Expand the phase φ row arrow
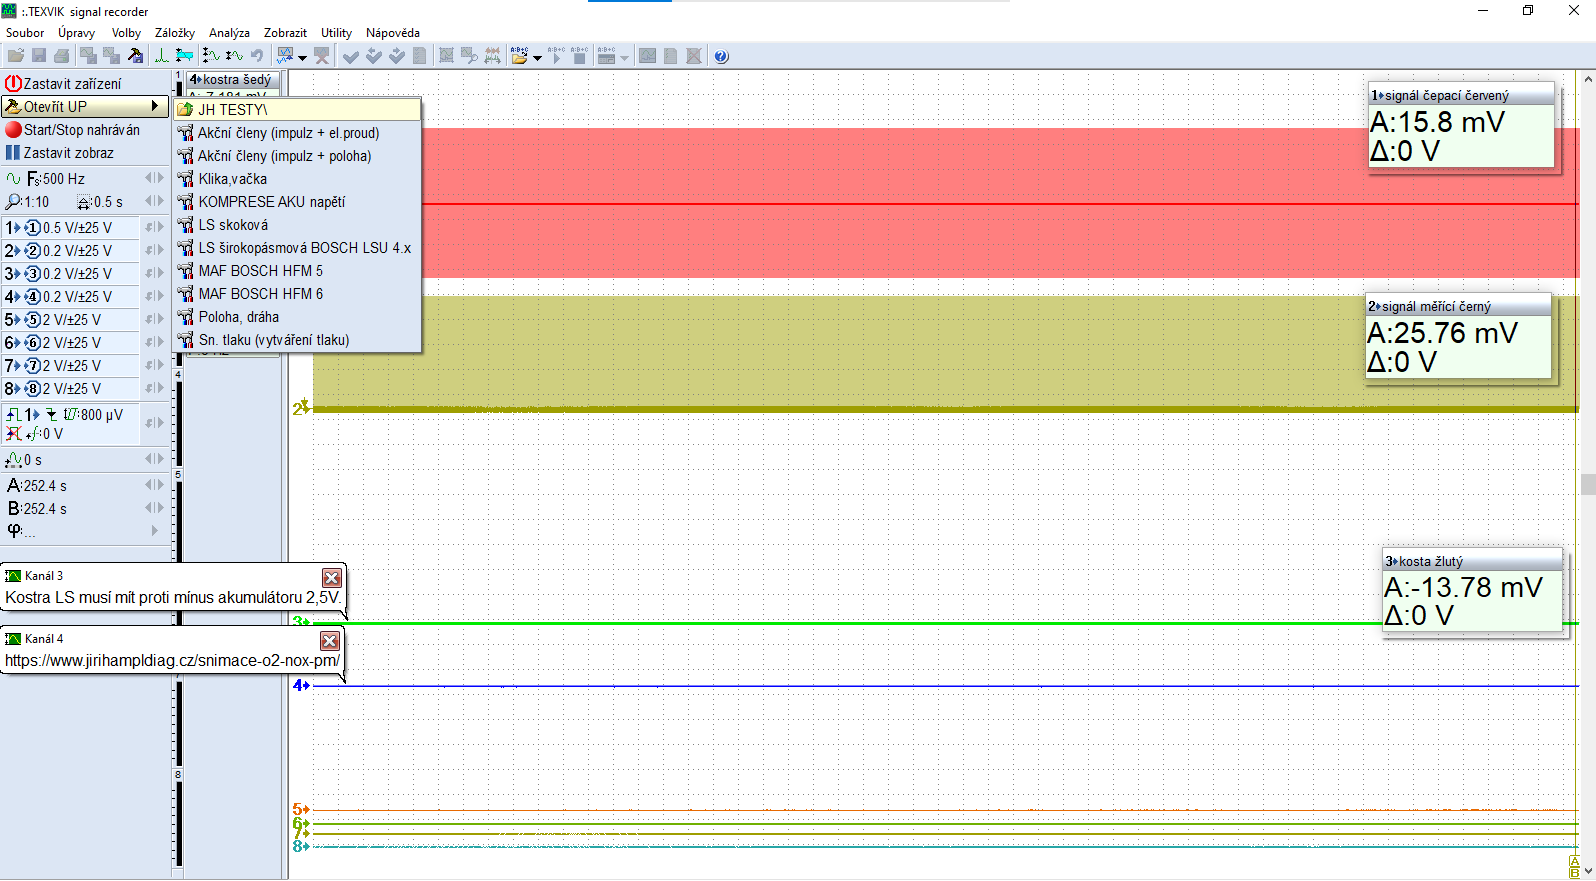Viewport: 1596px width, 881px height. 154,531
